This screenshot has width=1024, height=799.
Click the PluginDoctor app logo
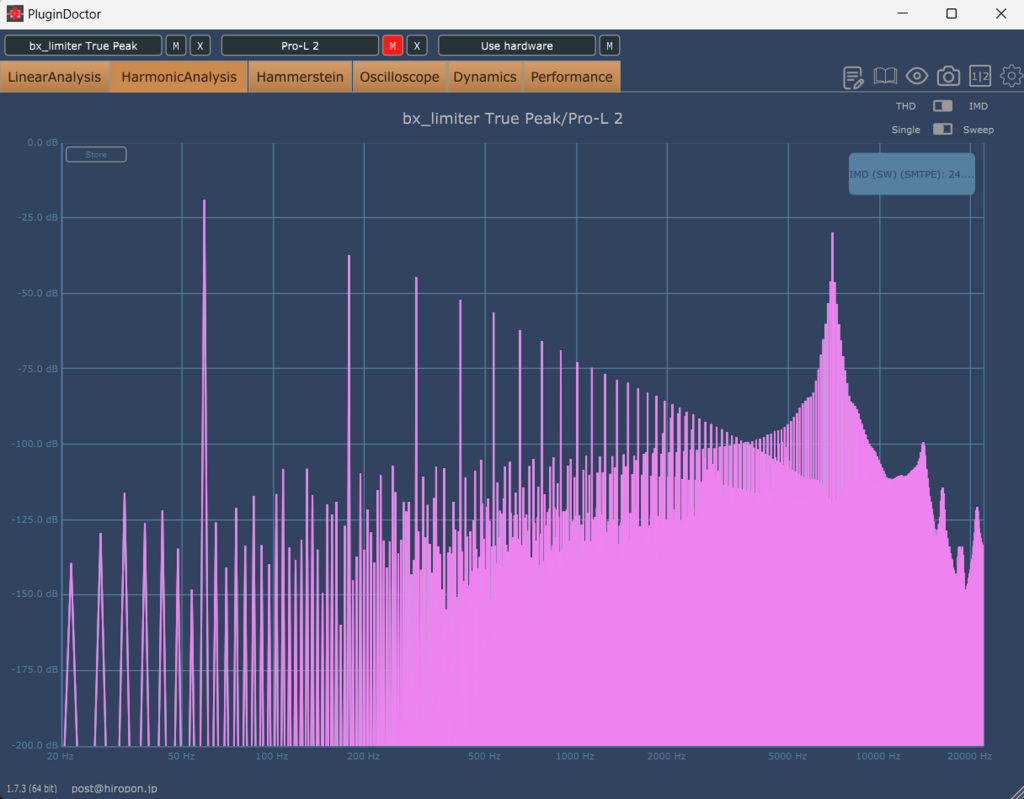tap(14, 14)
